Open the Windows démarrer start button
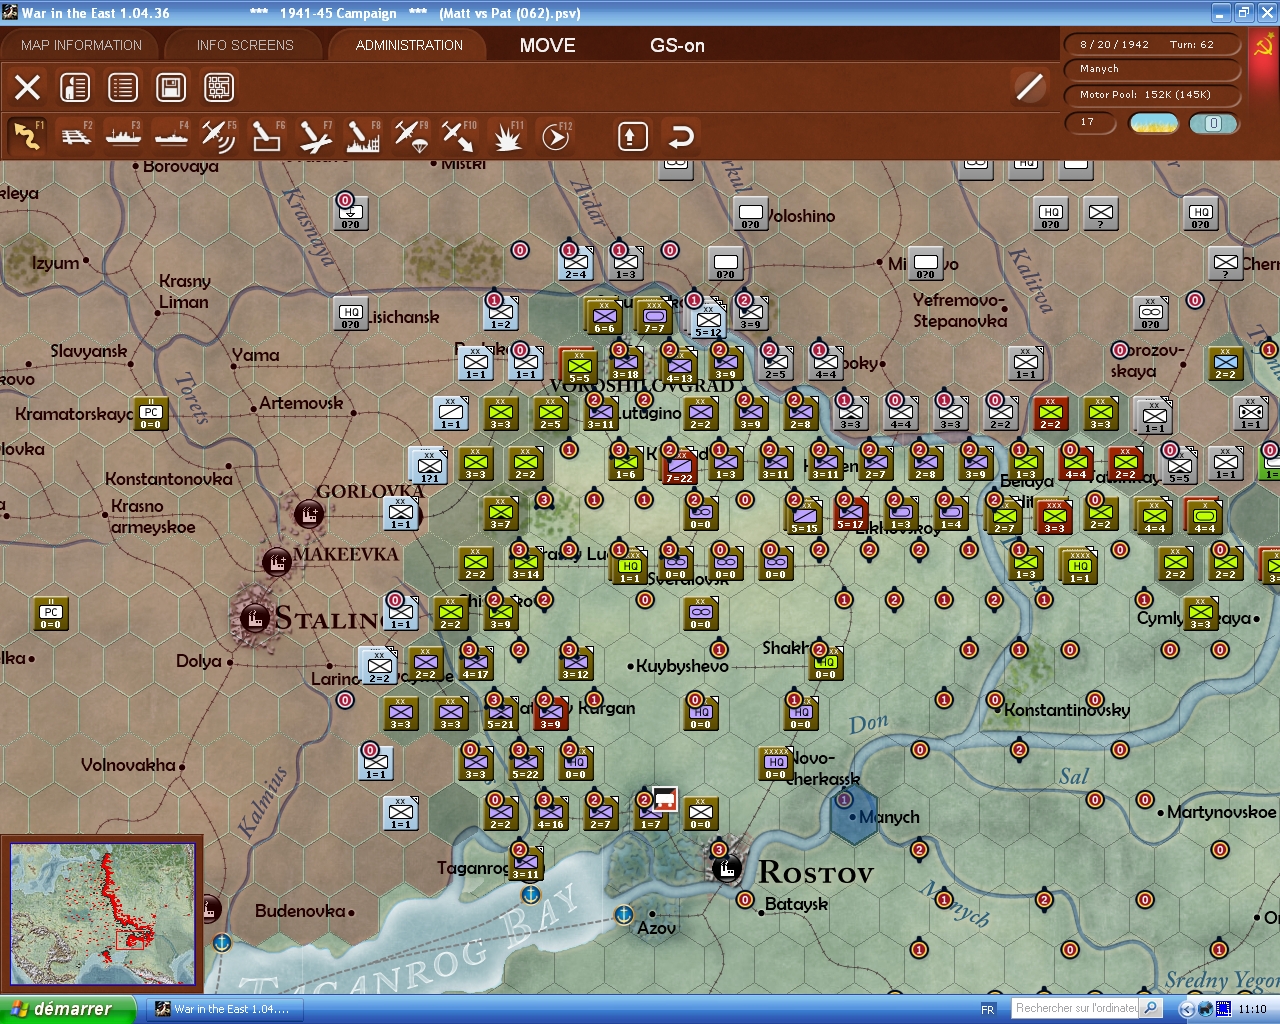Viewport: 1280px width, 1024px height. pyautogui.click(x=67, y=1009)
